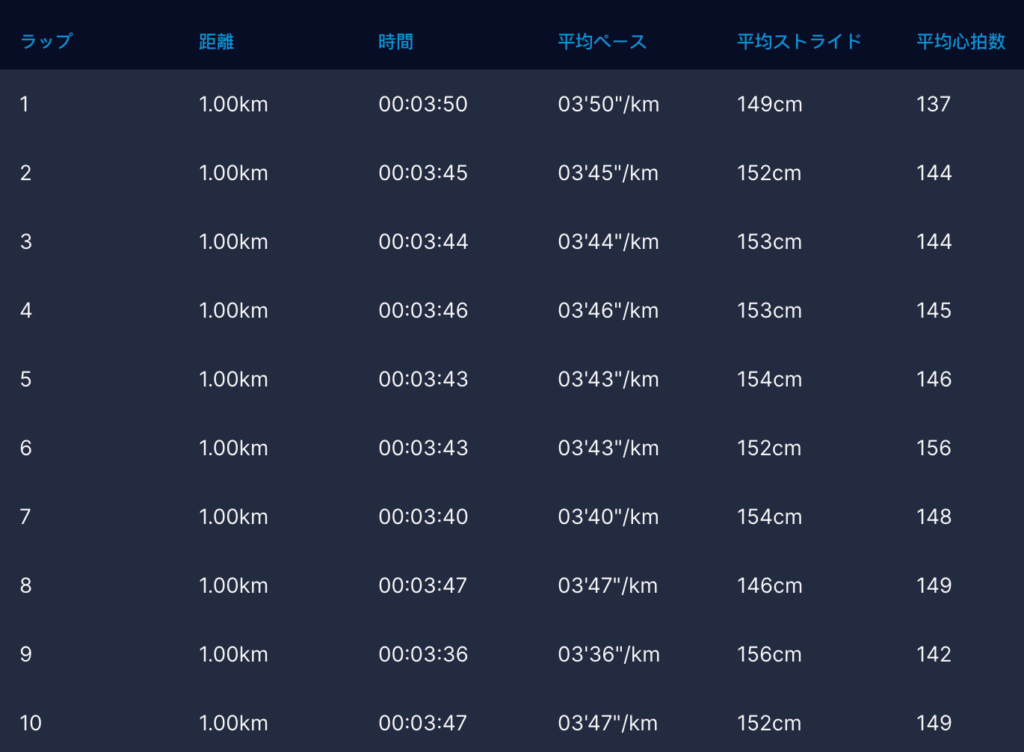The height and width of the screenshot is (752, 1024).
Task: Click the 時間 column header
Action: click(x=396, y=42)
